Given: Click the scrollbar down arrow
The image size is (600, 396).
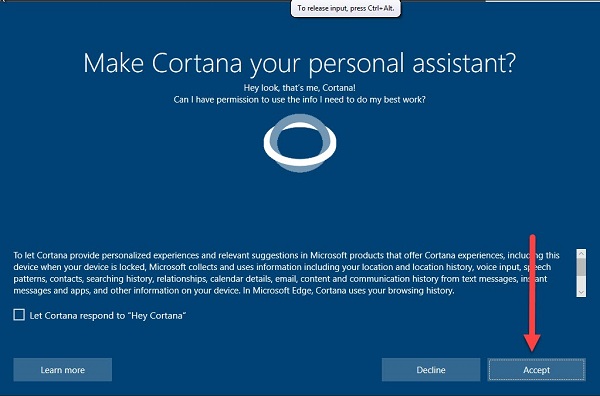Looking at the screenshot, I should (581, 292).
